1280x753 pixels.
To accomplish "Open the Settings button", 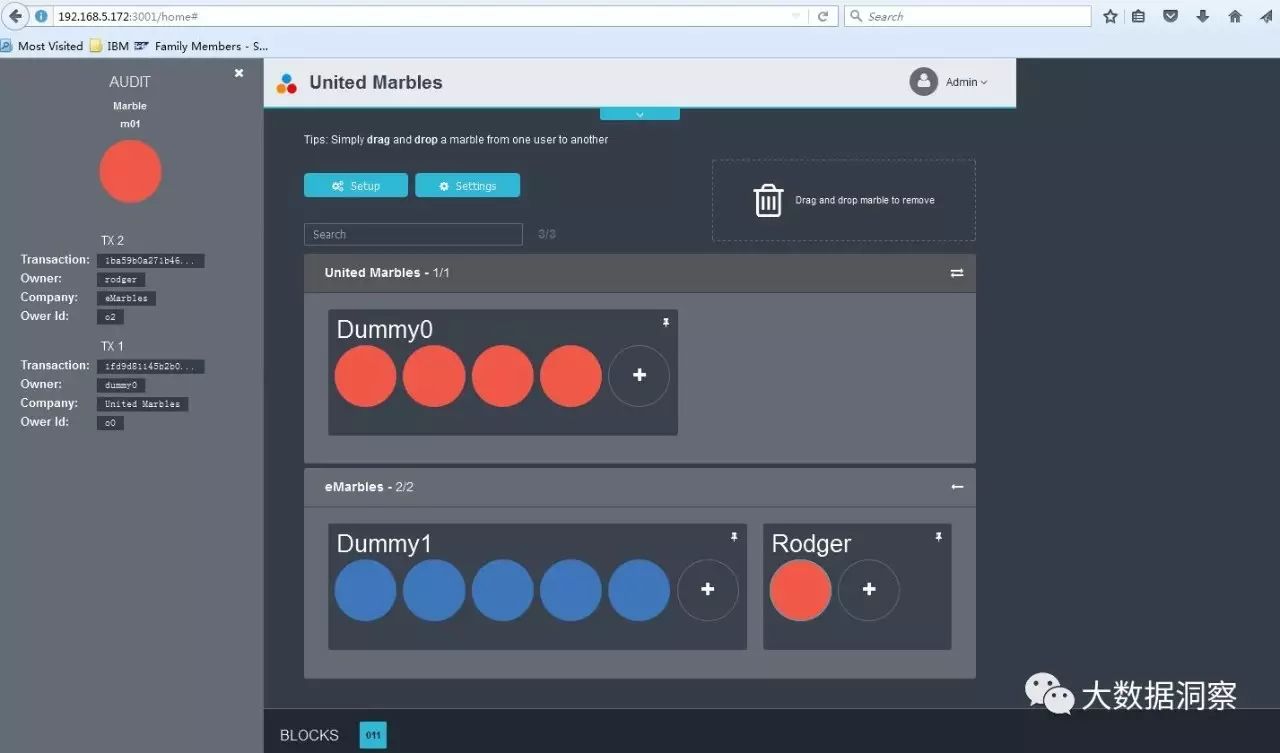I will point(467,185).
